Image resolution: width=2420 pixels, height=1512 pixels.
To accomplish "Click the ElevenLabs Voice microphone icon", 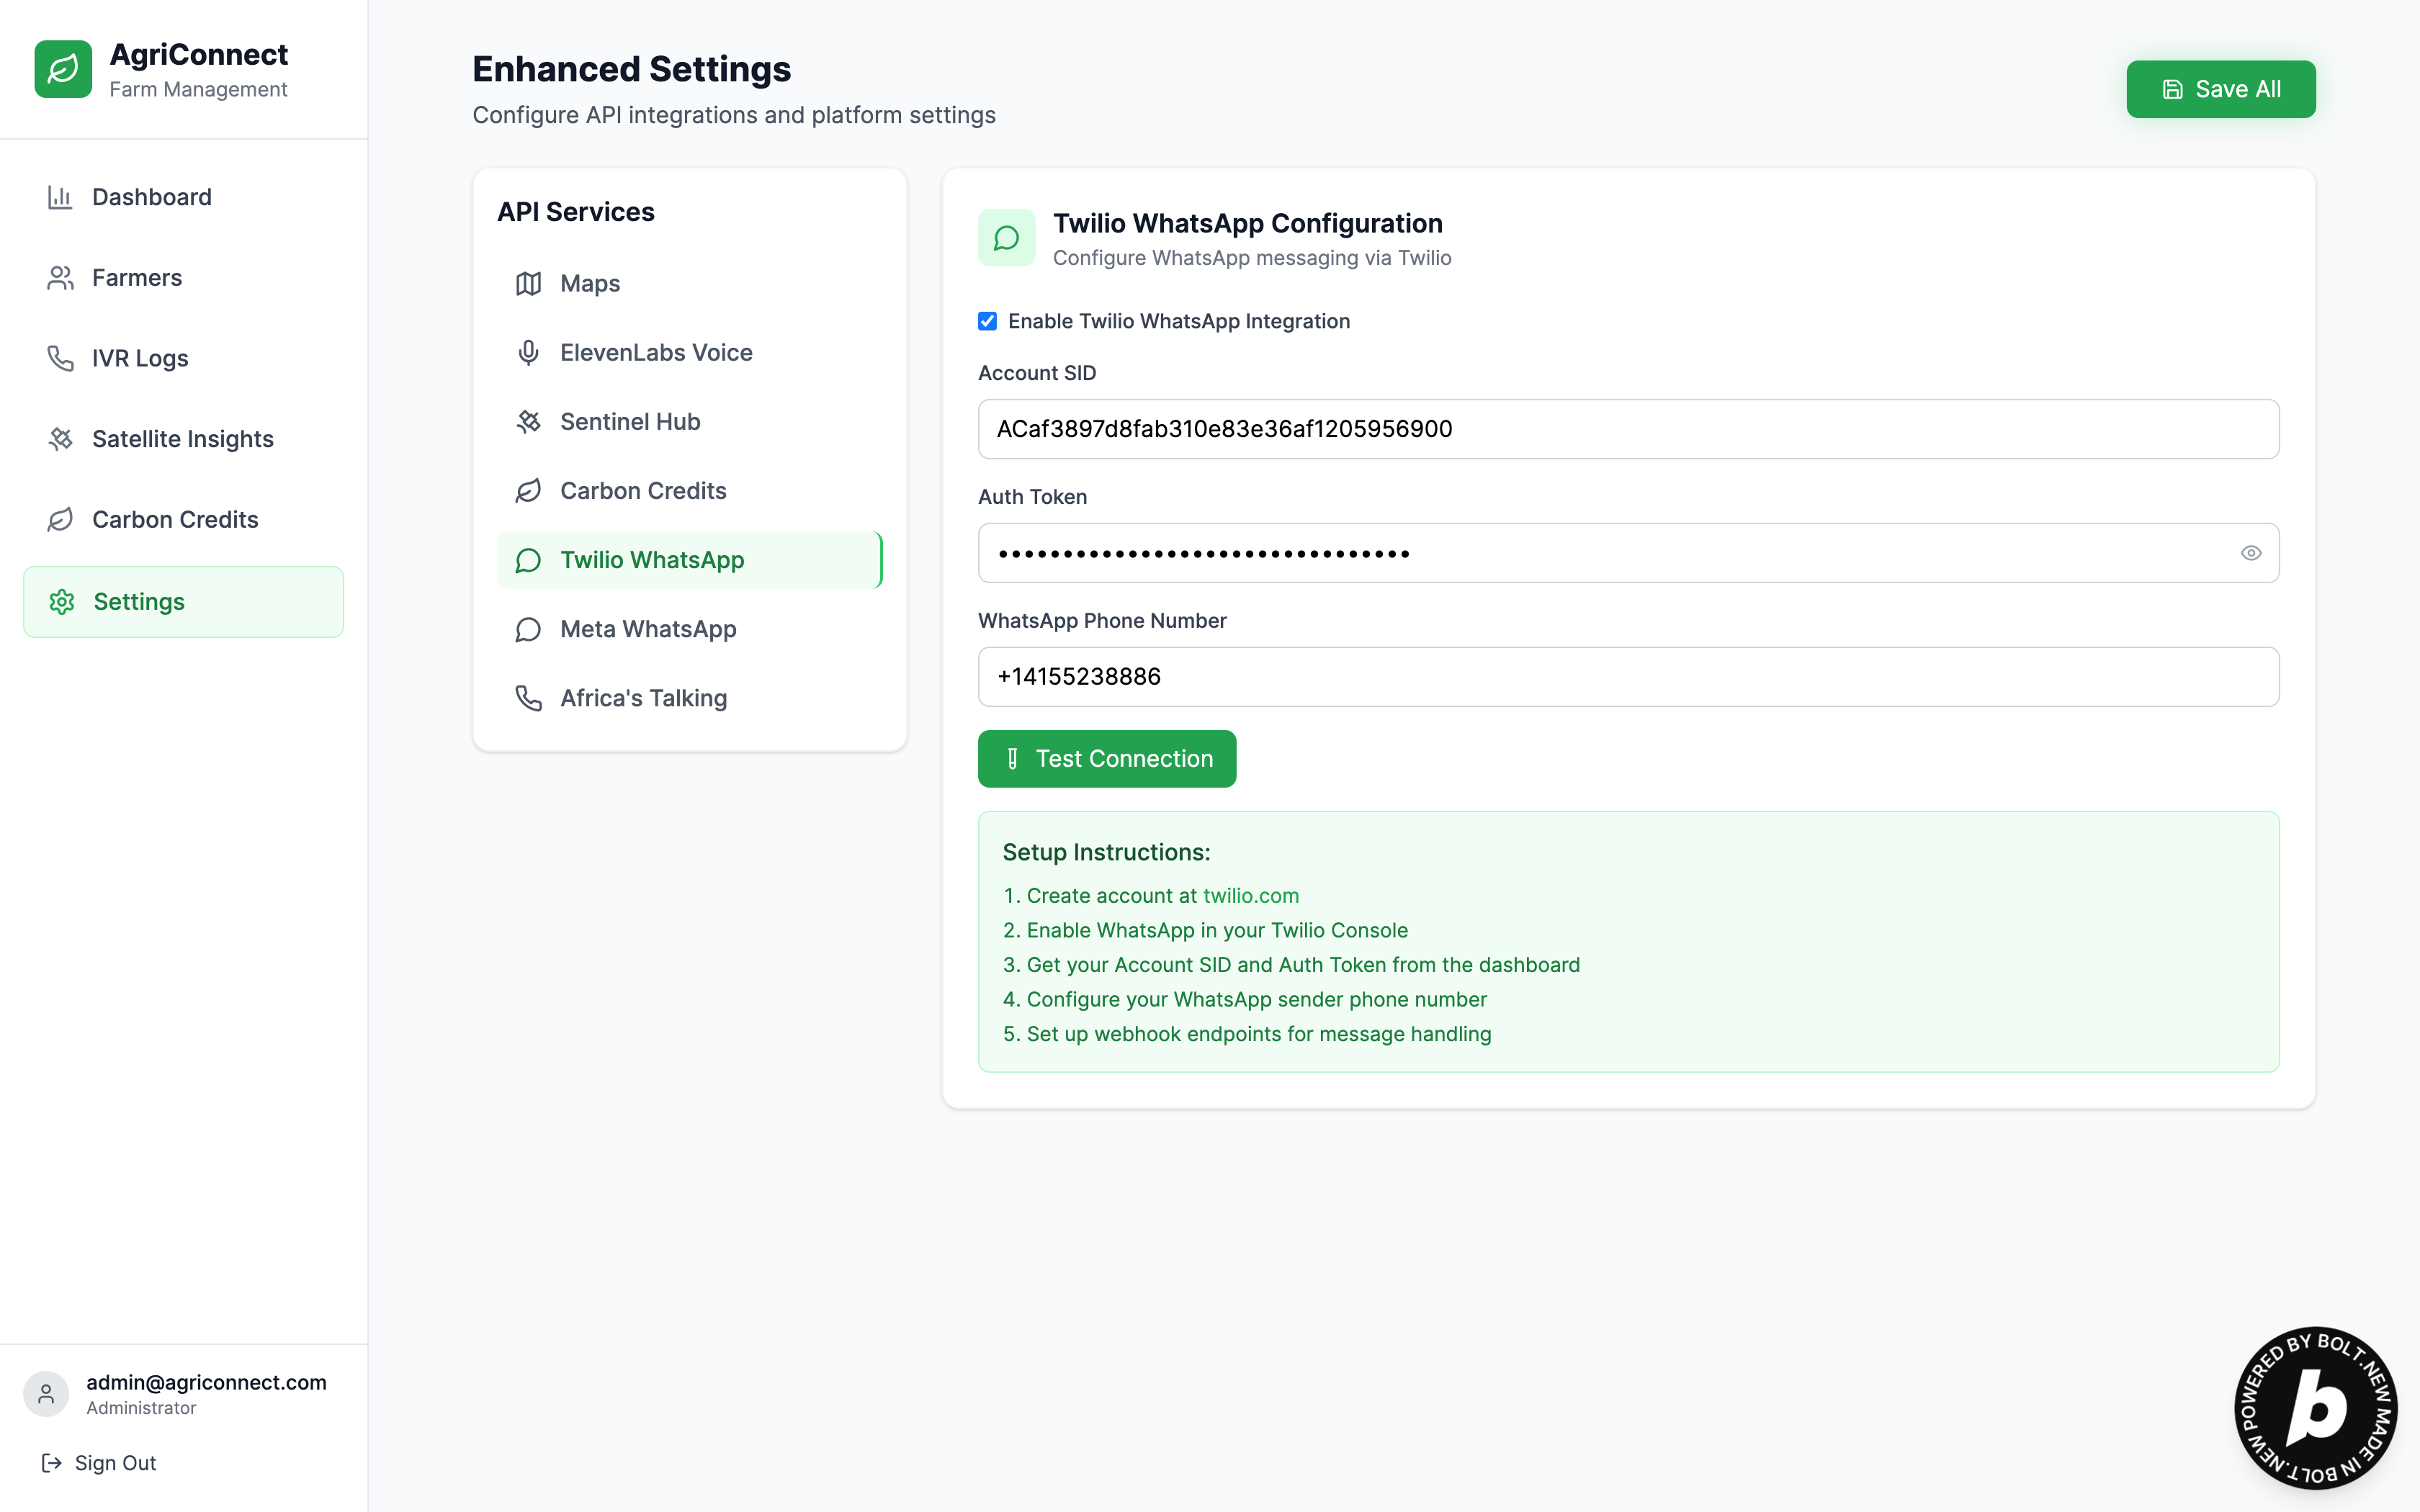I will click(528, 353).
